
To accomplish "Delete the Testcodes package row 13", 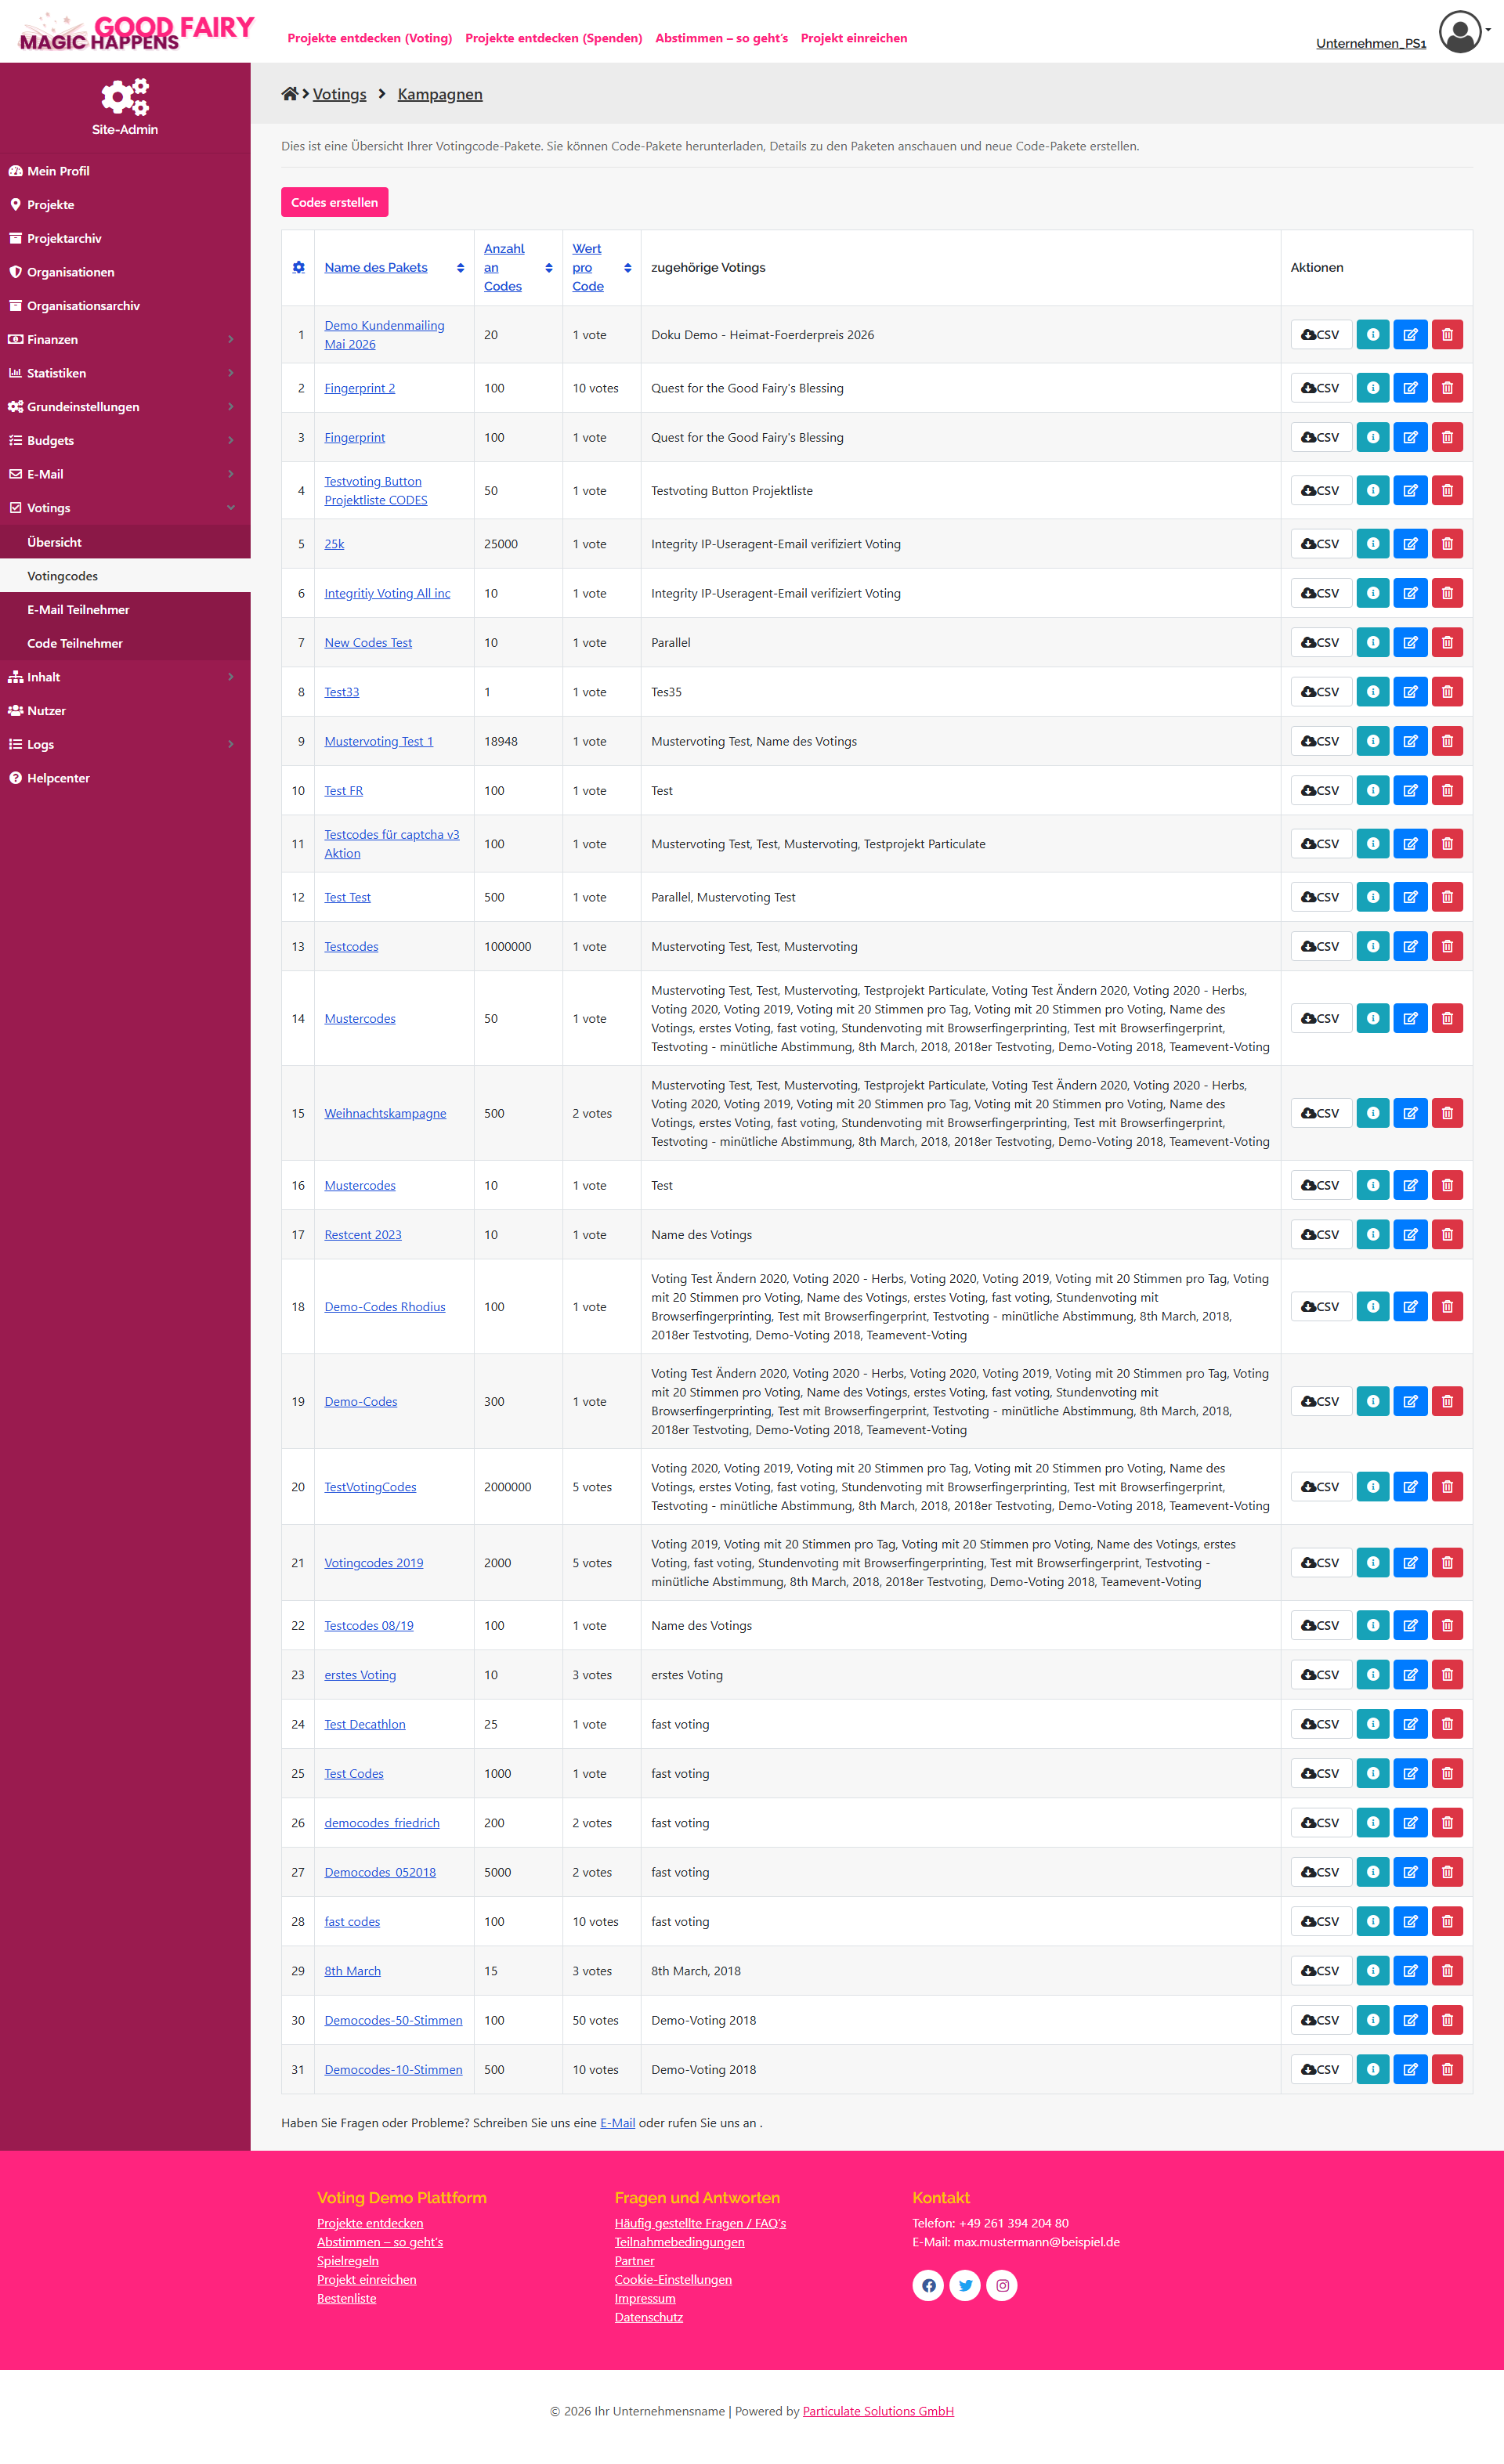I will 1447,946.
